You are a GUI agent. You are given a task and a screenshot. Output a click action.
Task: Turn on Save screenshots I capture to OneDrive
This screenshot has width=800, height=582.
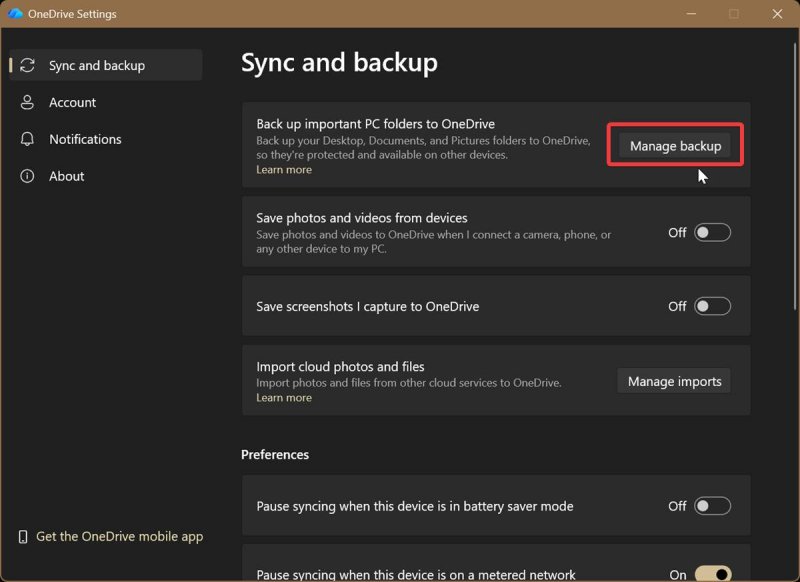(713, 307)
